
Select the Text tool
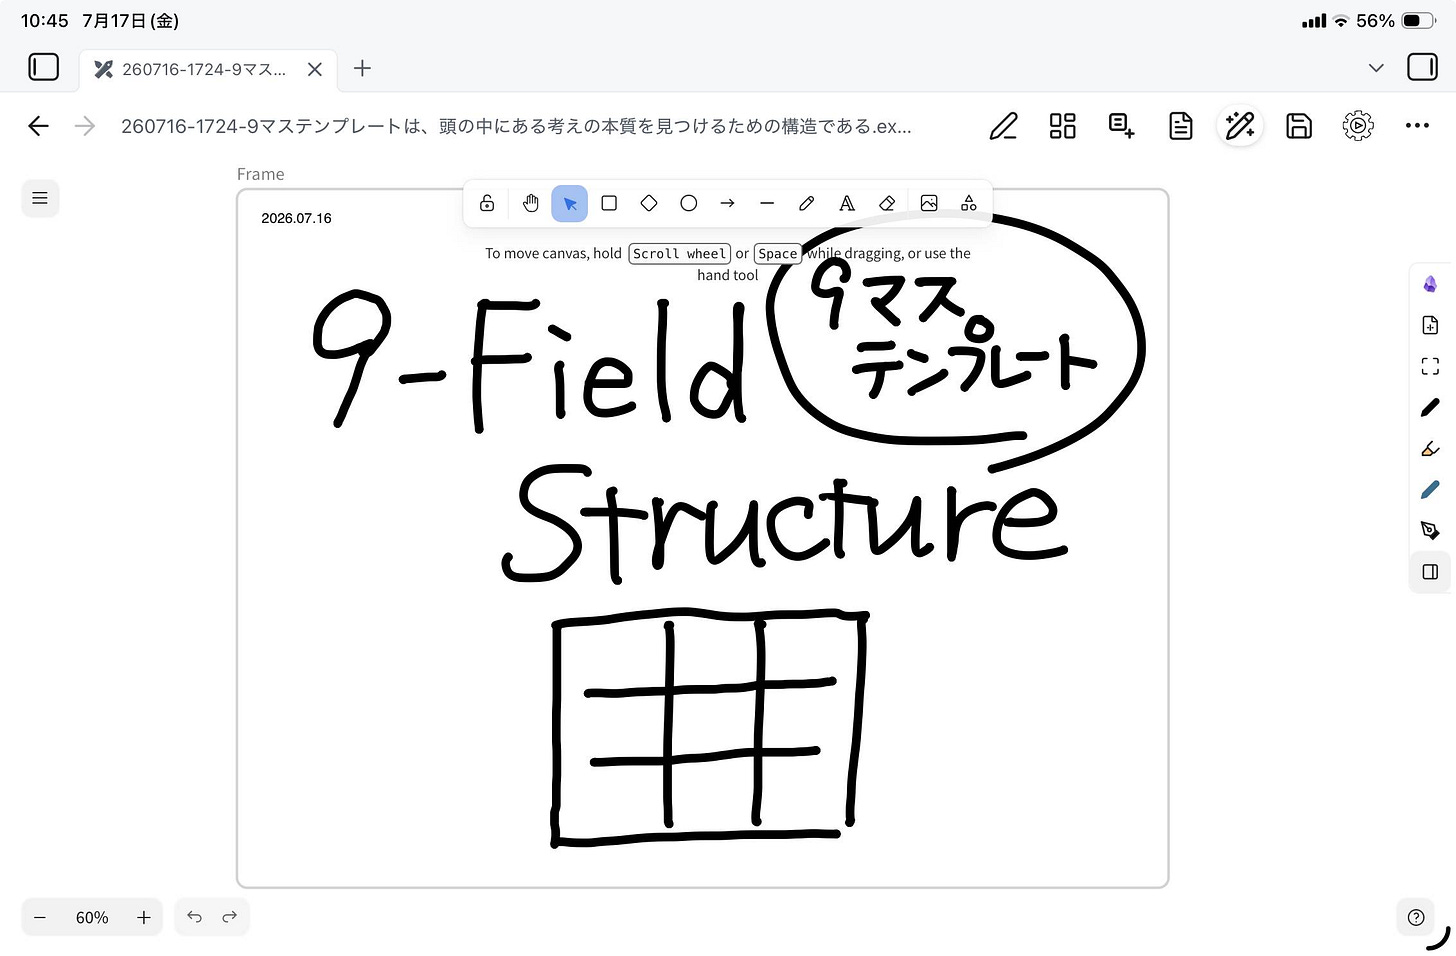point(847,204)
